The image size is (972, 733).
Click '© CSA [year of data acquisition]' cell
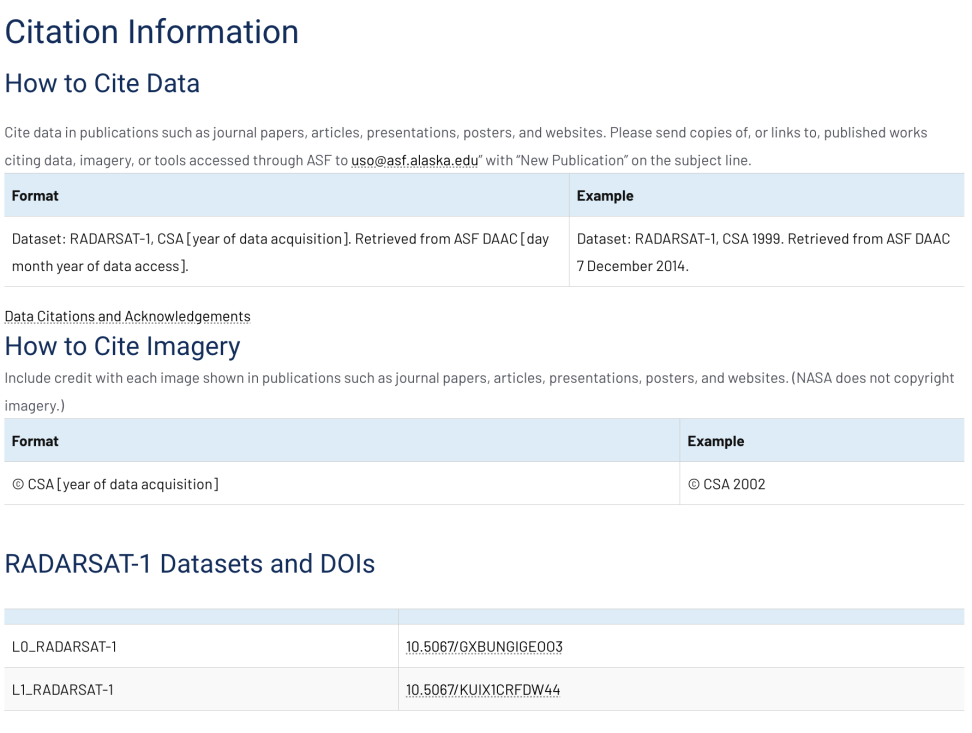pyautogui.click(x=342, y=484)
